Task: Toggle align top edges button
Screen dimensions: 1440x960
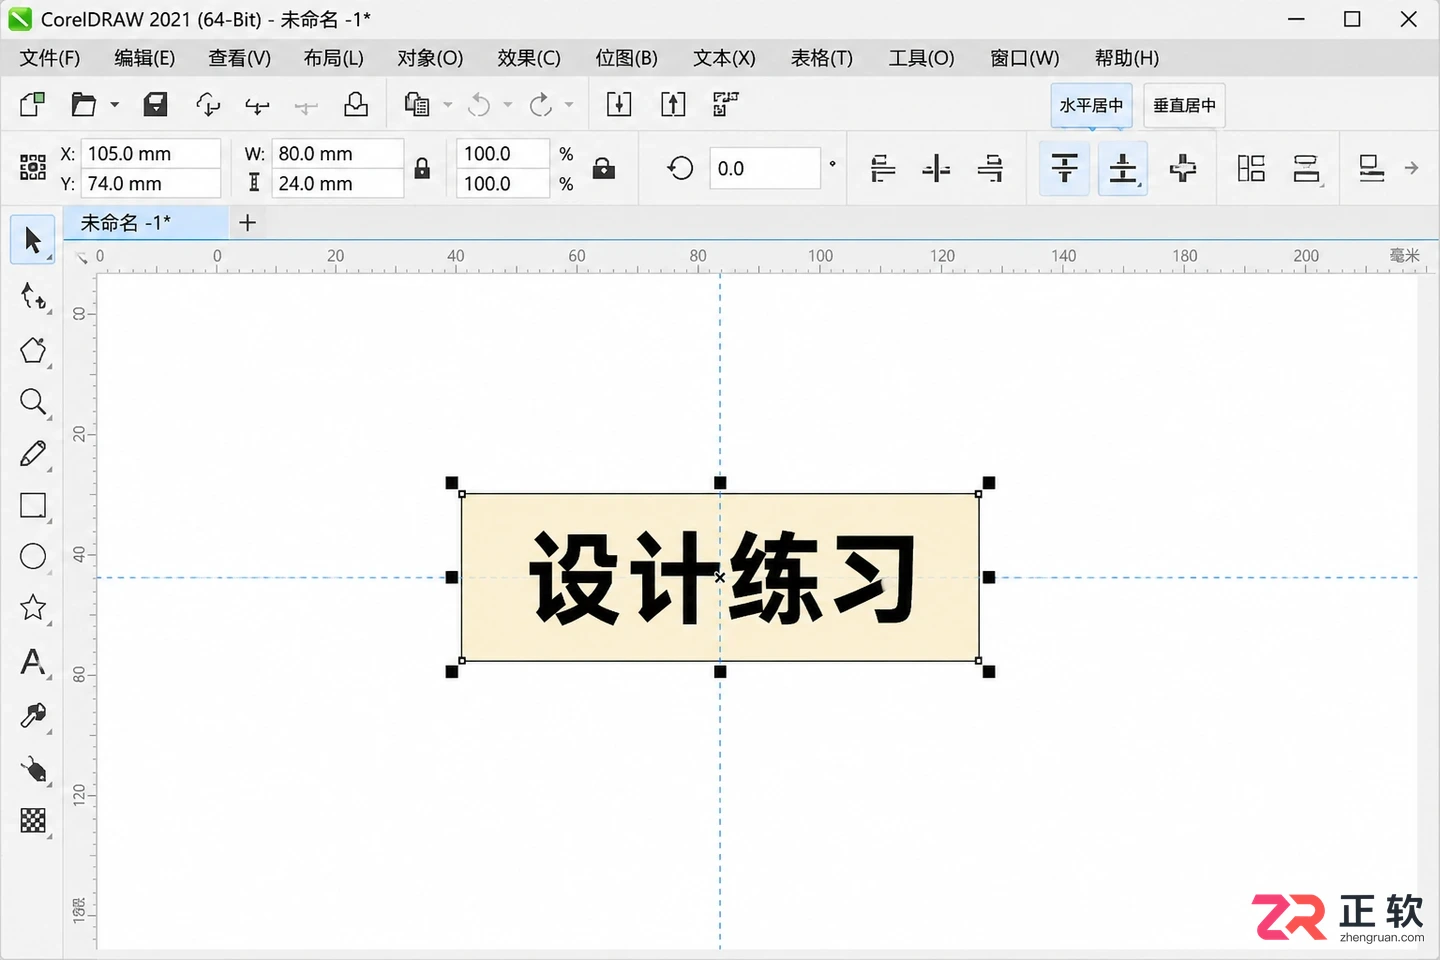Action: (1065, 168)
